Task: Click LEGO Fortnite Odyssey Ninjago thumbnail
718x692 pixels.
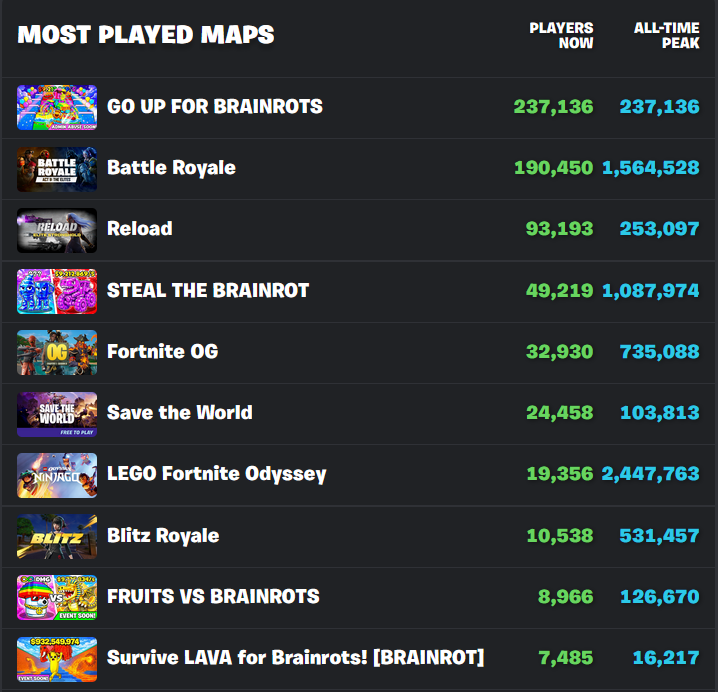Action: 57,475
